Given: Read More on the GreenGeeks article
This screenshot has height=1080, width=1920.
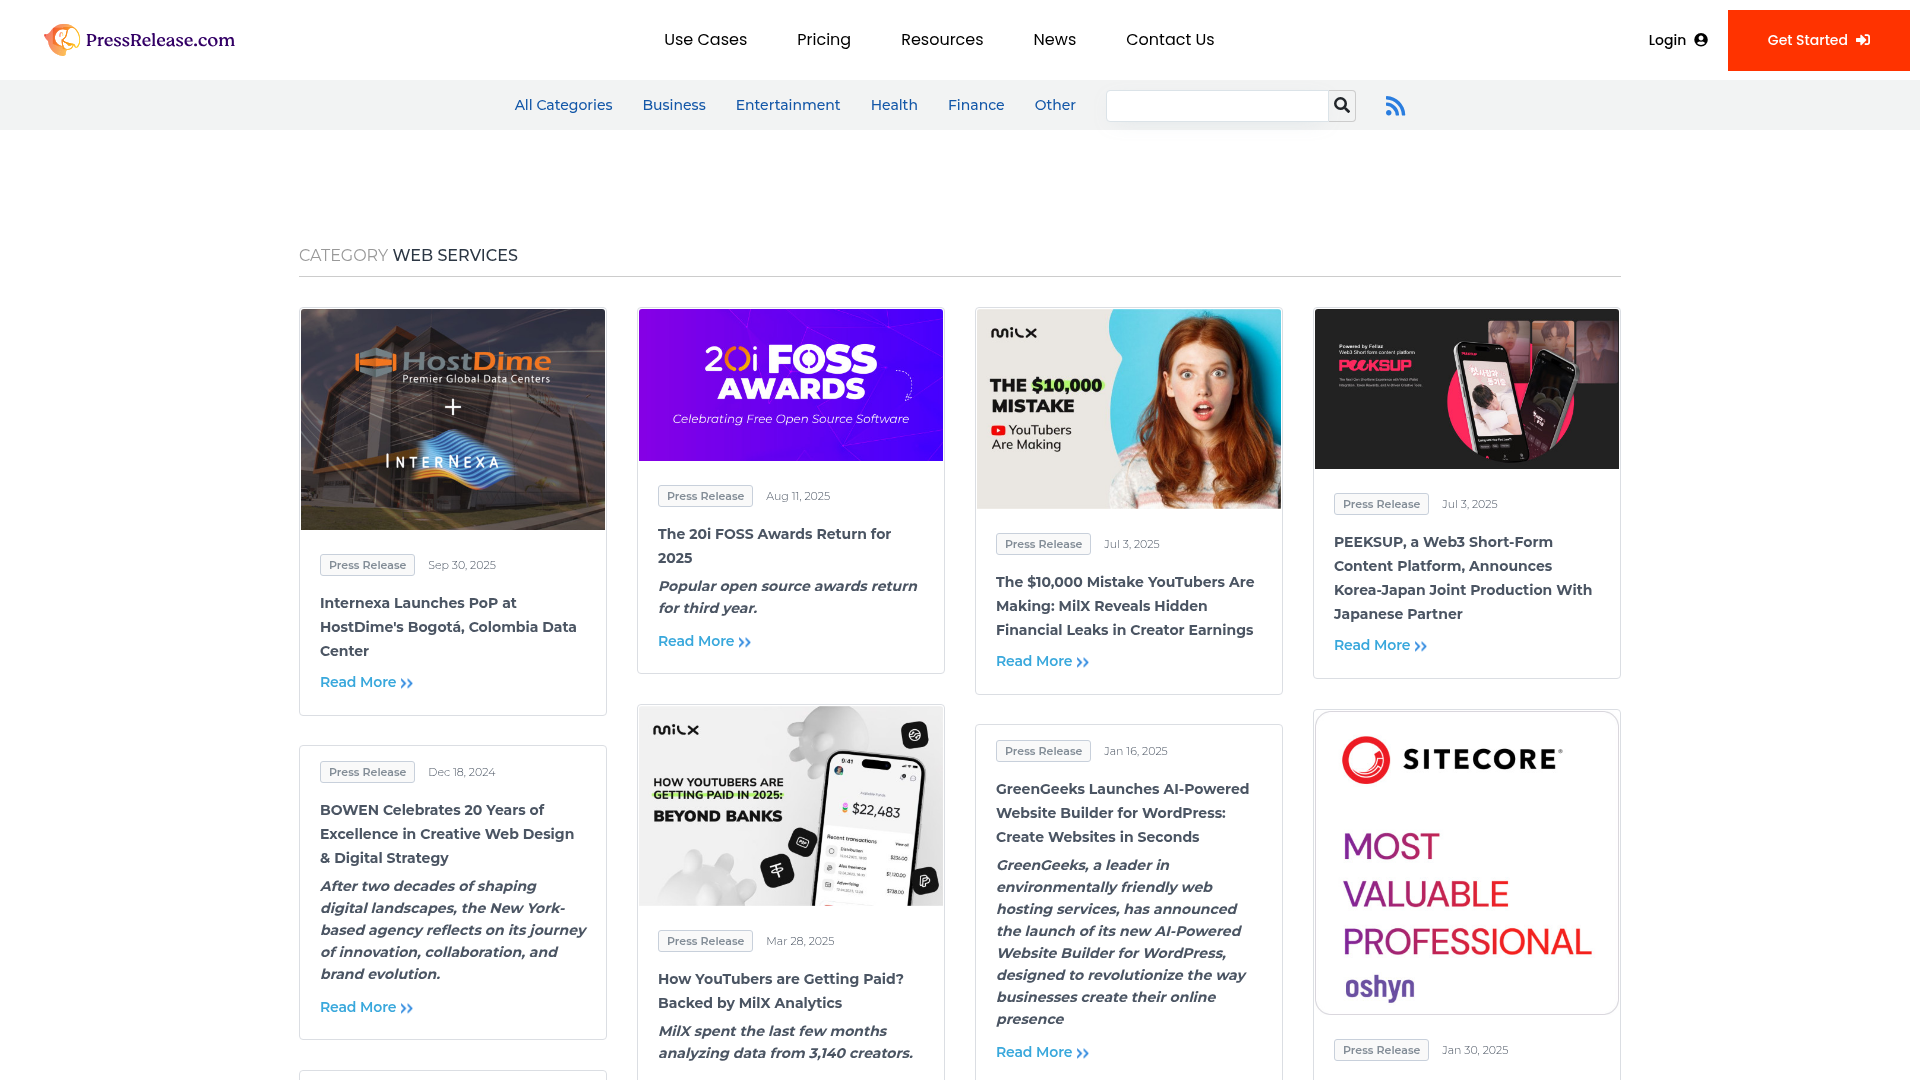Looking at the screenshot, I should point(1042,1052).
